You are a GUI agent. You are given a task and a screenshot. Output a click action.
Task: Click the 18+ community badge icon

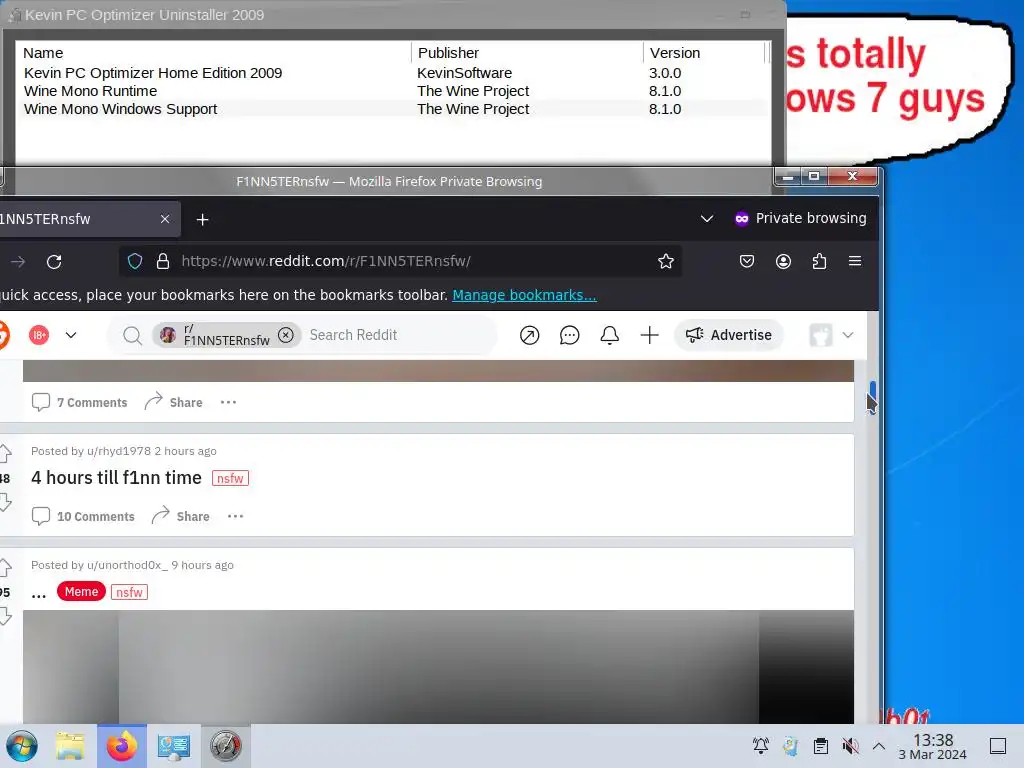click(39, 335)
